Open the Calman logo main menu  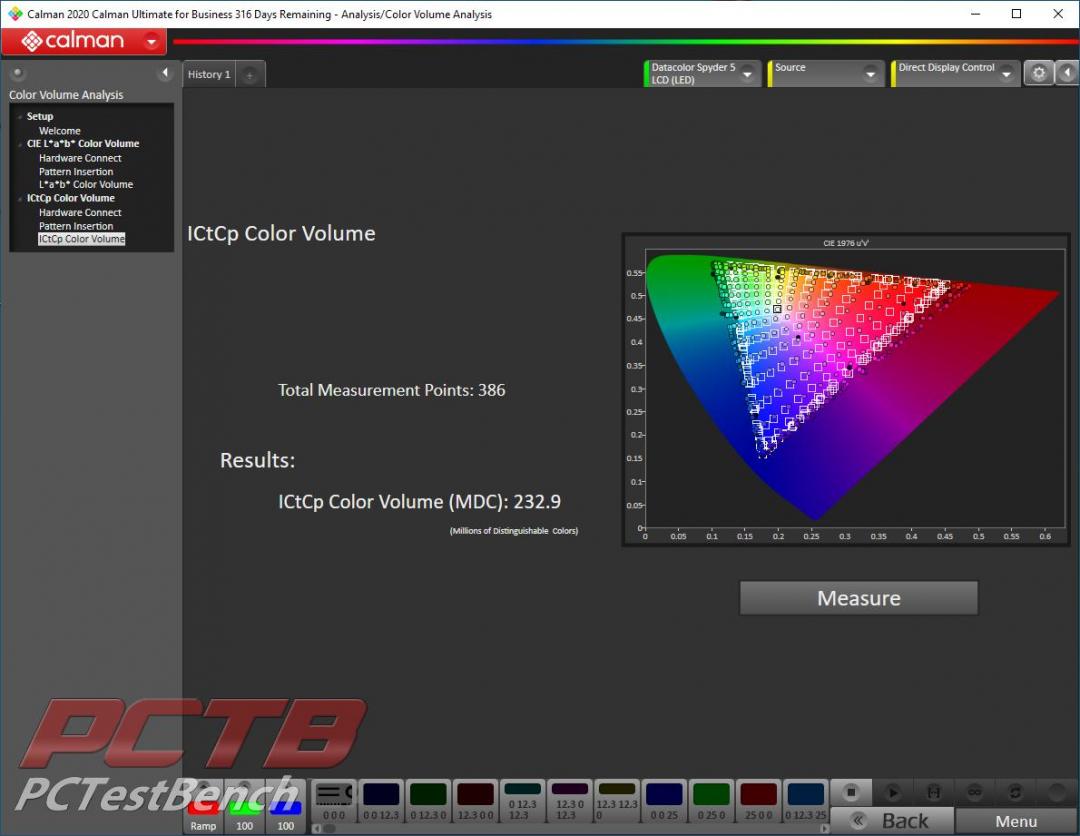click(84, 41)
